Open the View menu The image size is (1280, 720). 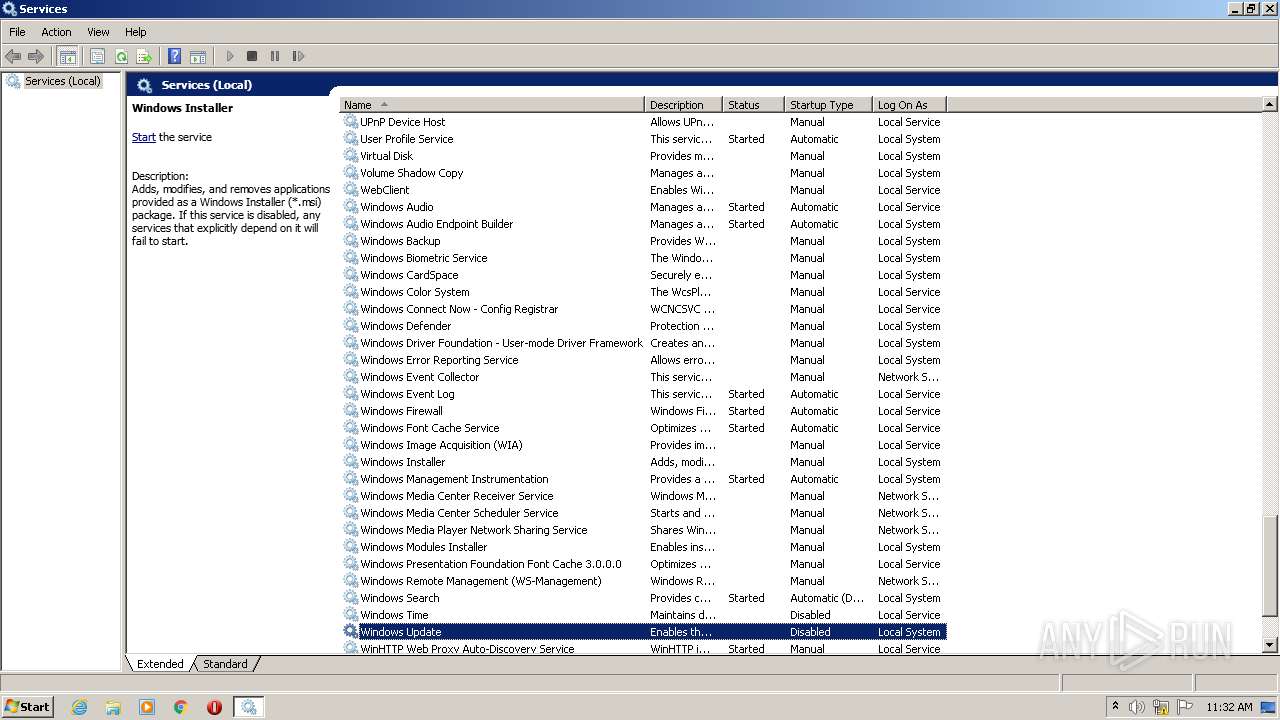tap(98, 32)
